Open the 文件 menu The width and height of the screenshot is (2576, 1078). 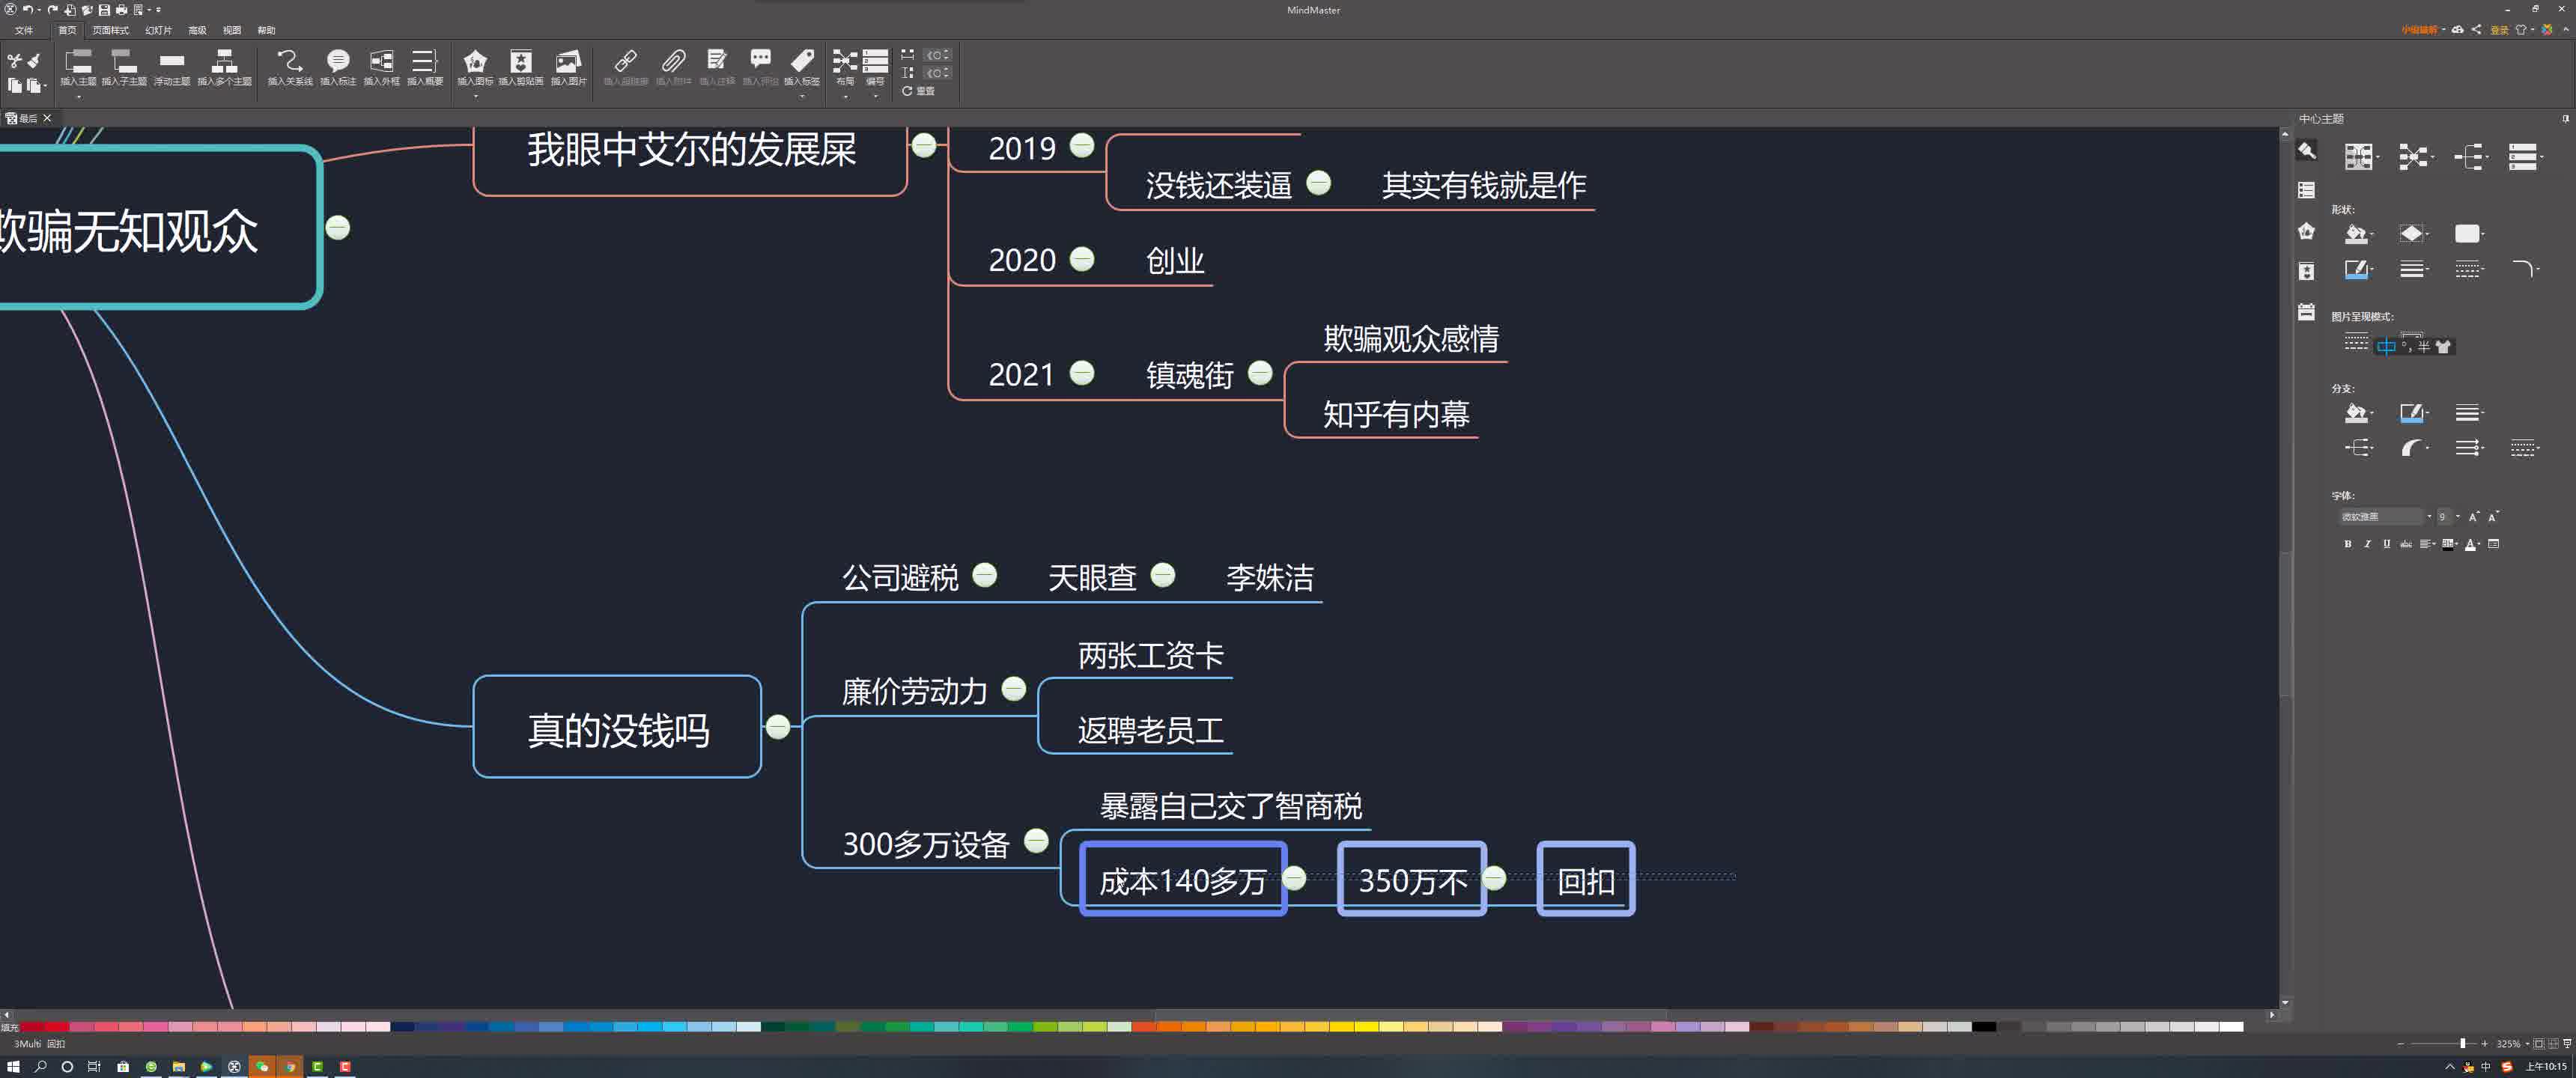coord(24,30)
